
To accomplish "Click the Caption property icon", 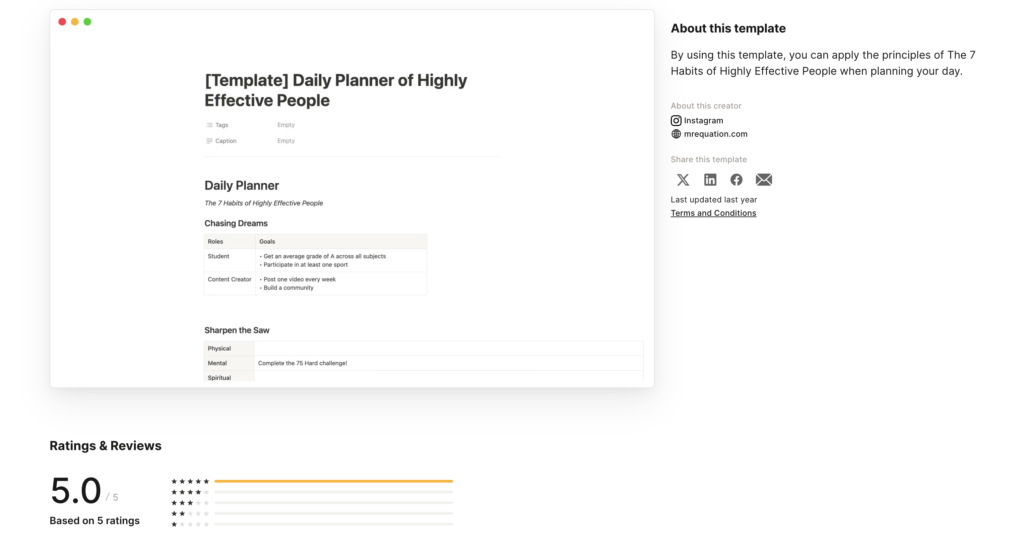I will pos(209,141).
